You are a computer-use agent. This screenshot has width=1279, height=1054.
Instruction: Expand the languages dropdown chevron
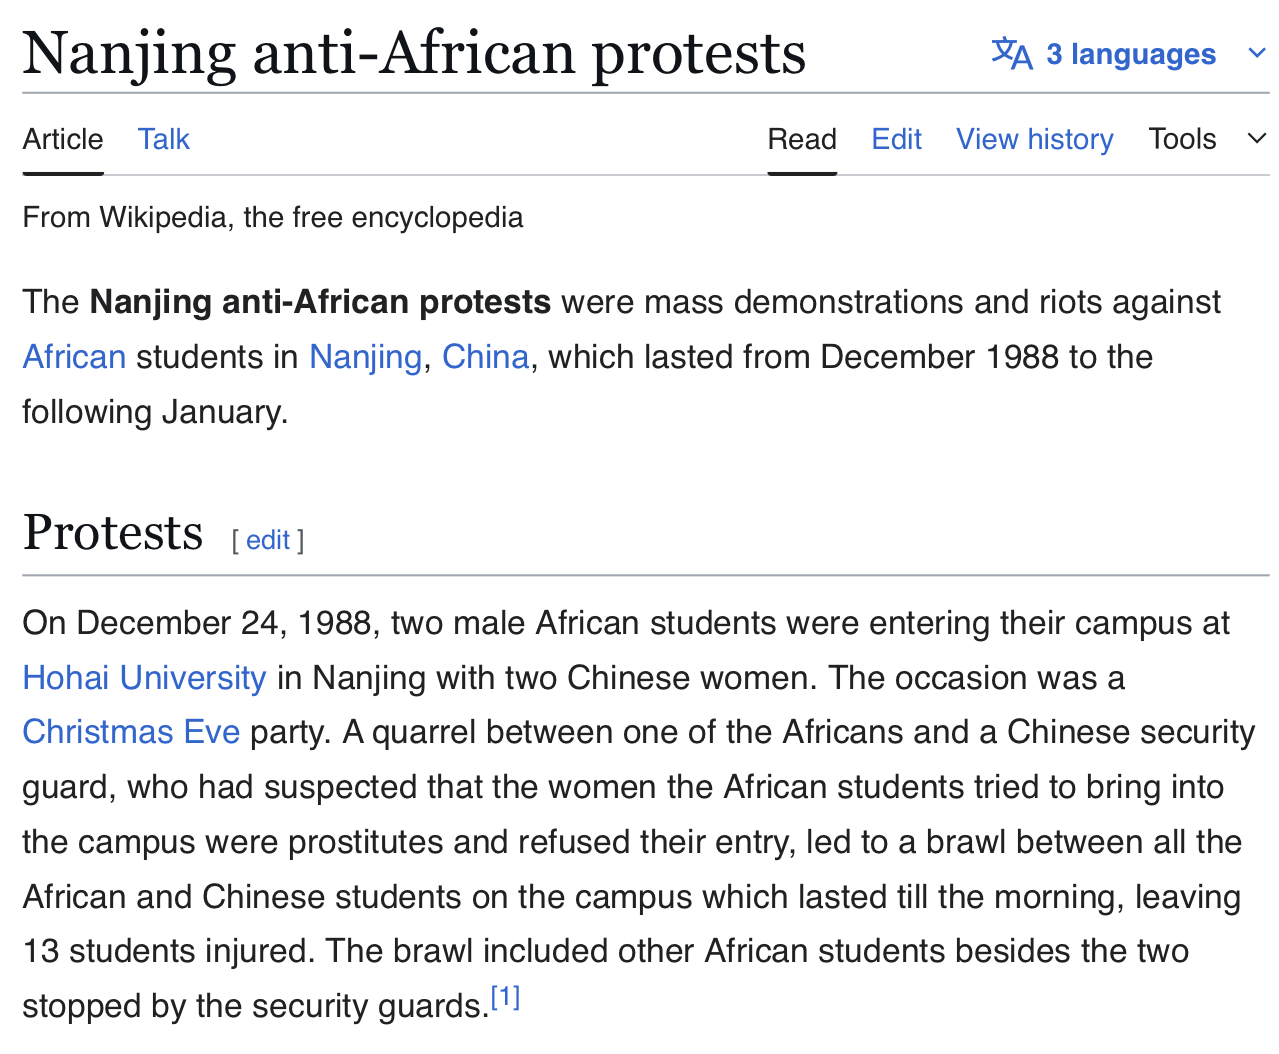1257,54
